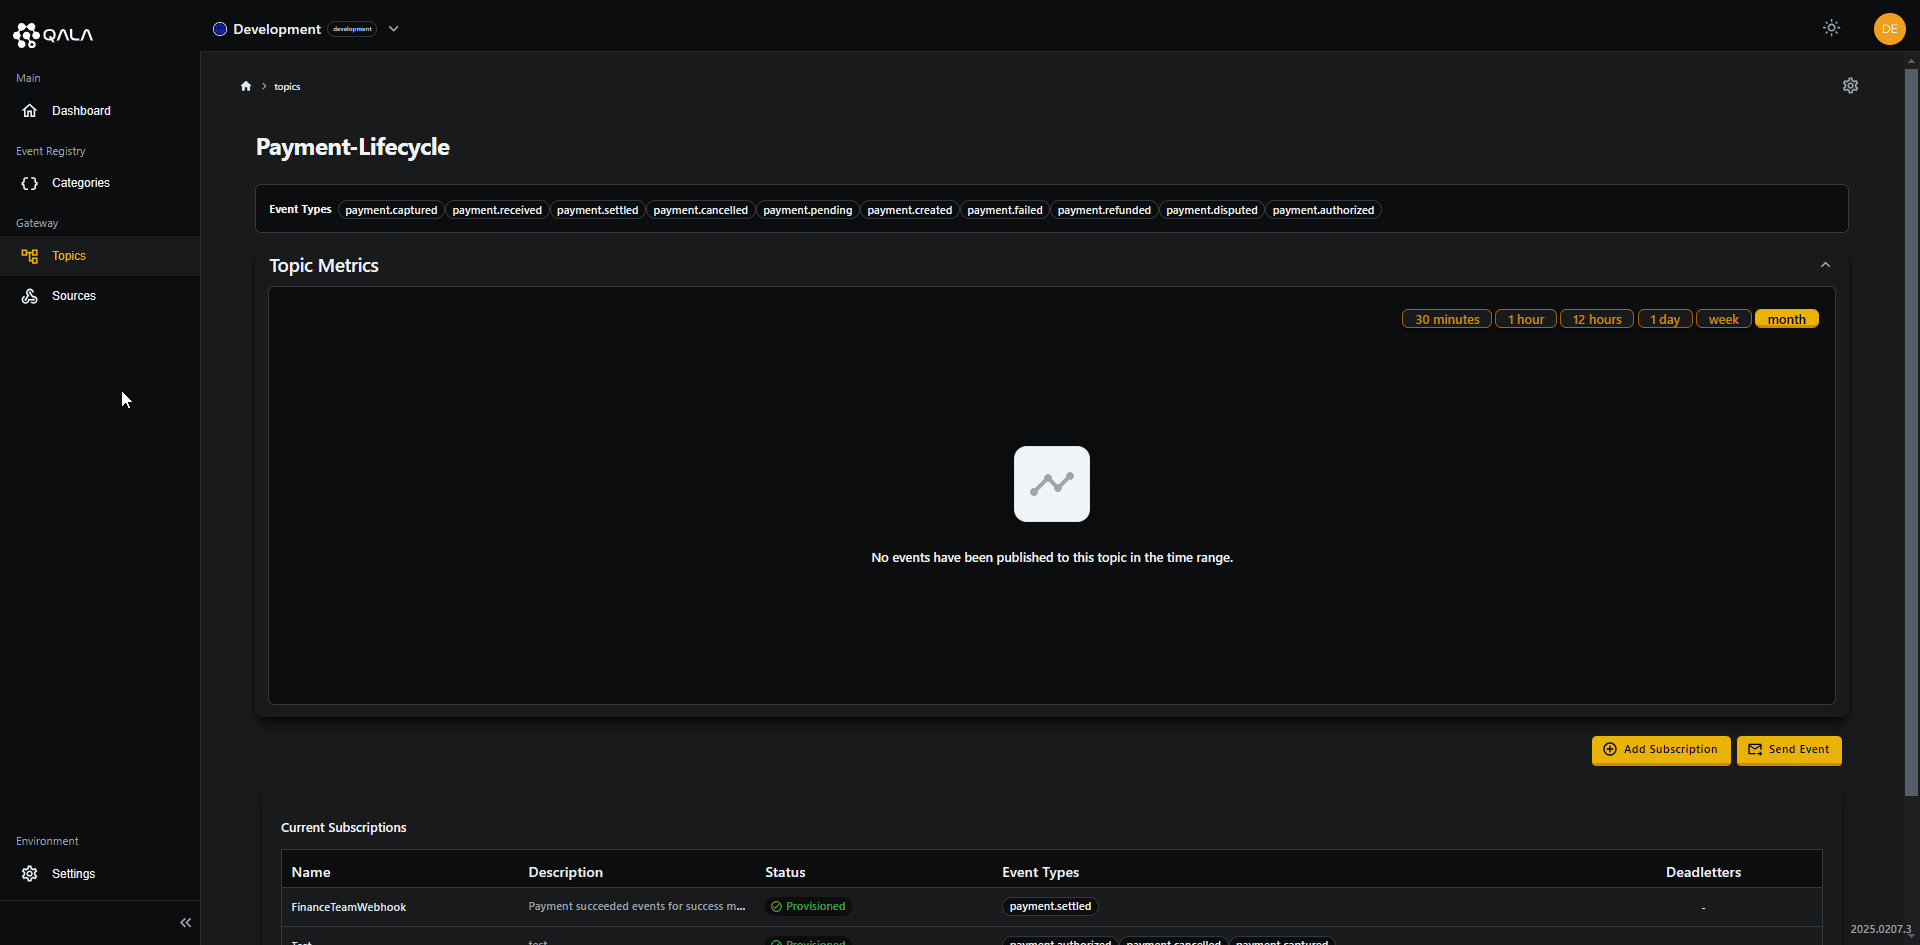Open Sources via its triangular knot icon
The image size is (1920, 945).
pos(30,295)
